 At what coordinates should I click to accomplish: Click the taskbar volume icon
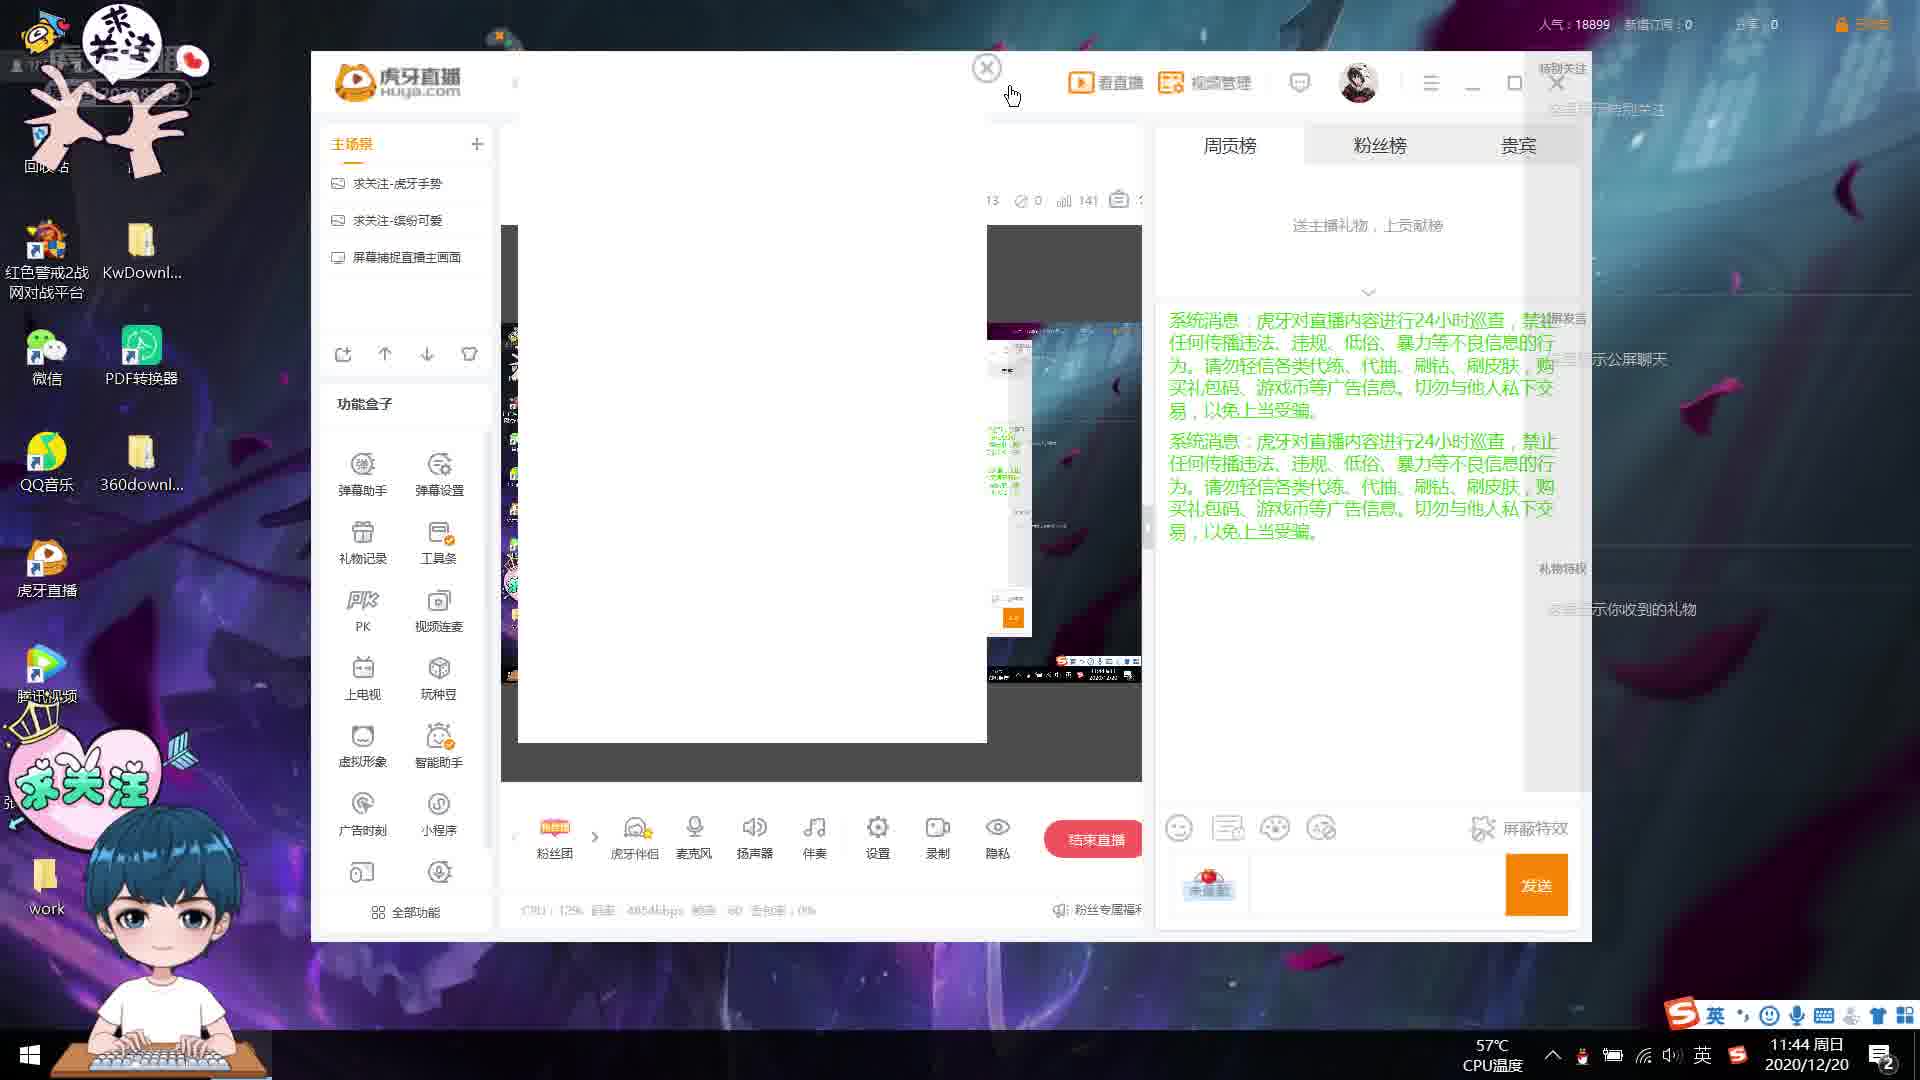click(1672, 1055)
